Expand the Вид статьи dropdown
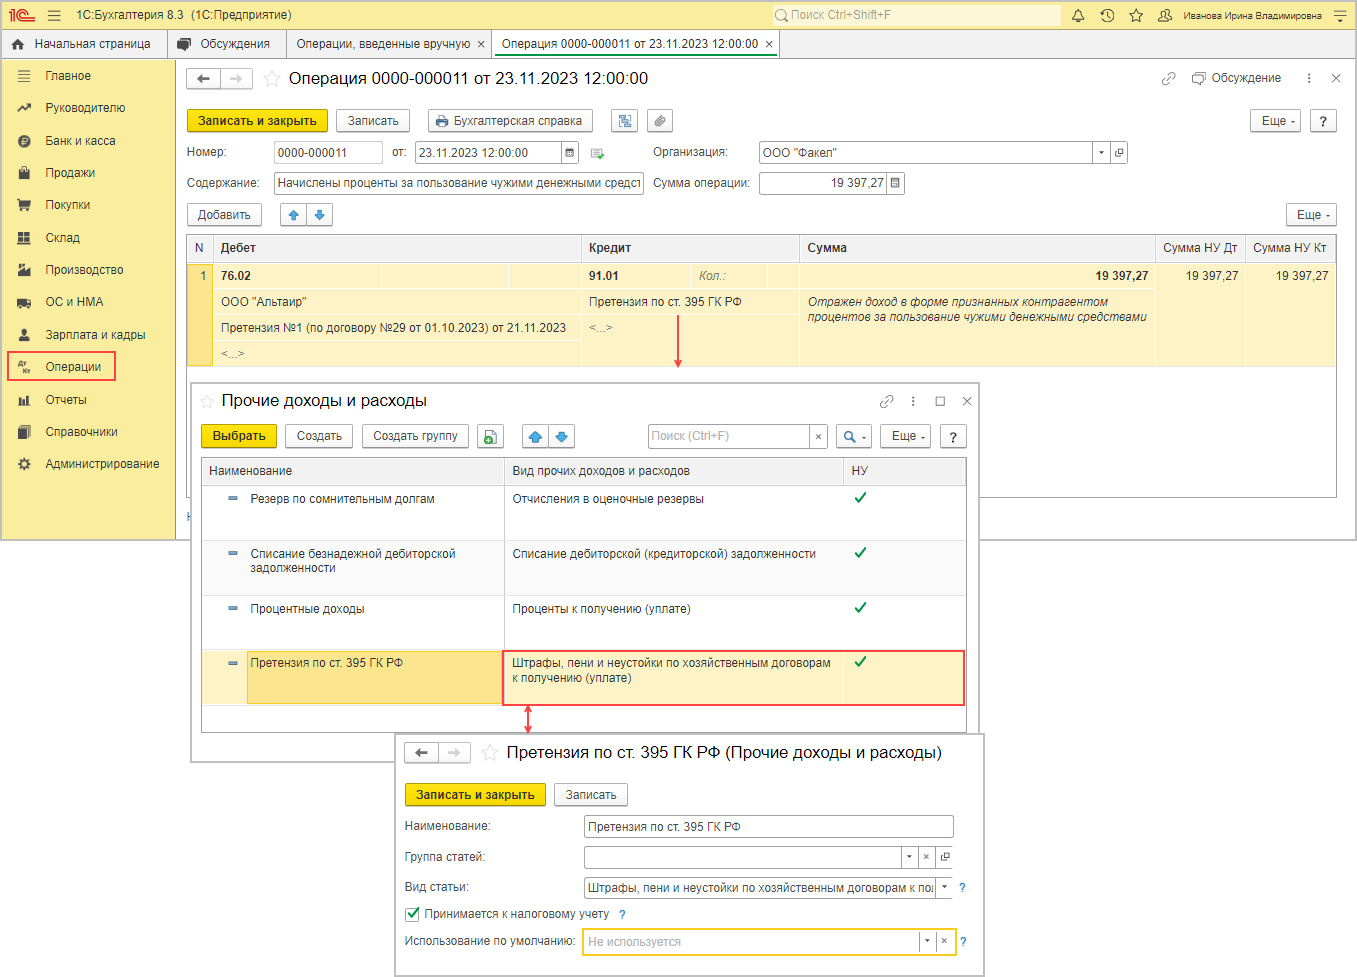The height and width of the screenshot is (977, 1357). (944, 887)
